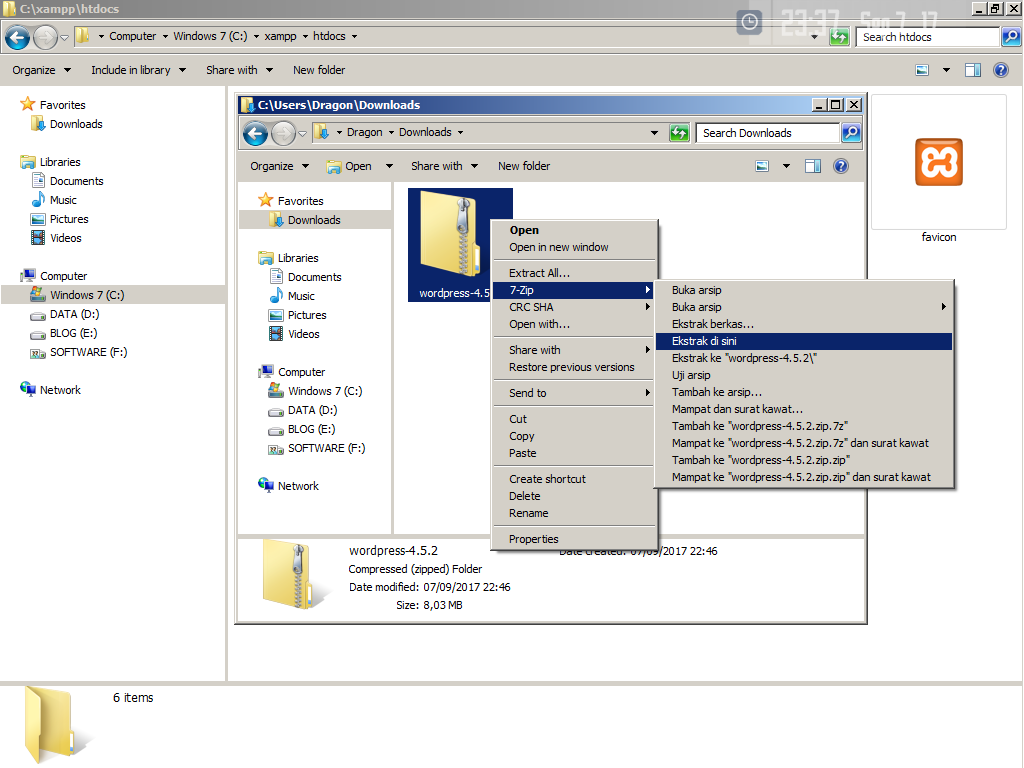Open DATA (D:) in htdocs sidebar

point(74,314)
